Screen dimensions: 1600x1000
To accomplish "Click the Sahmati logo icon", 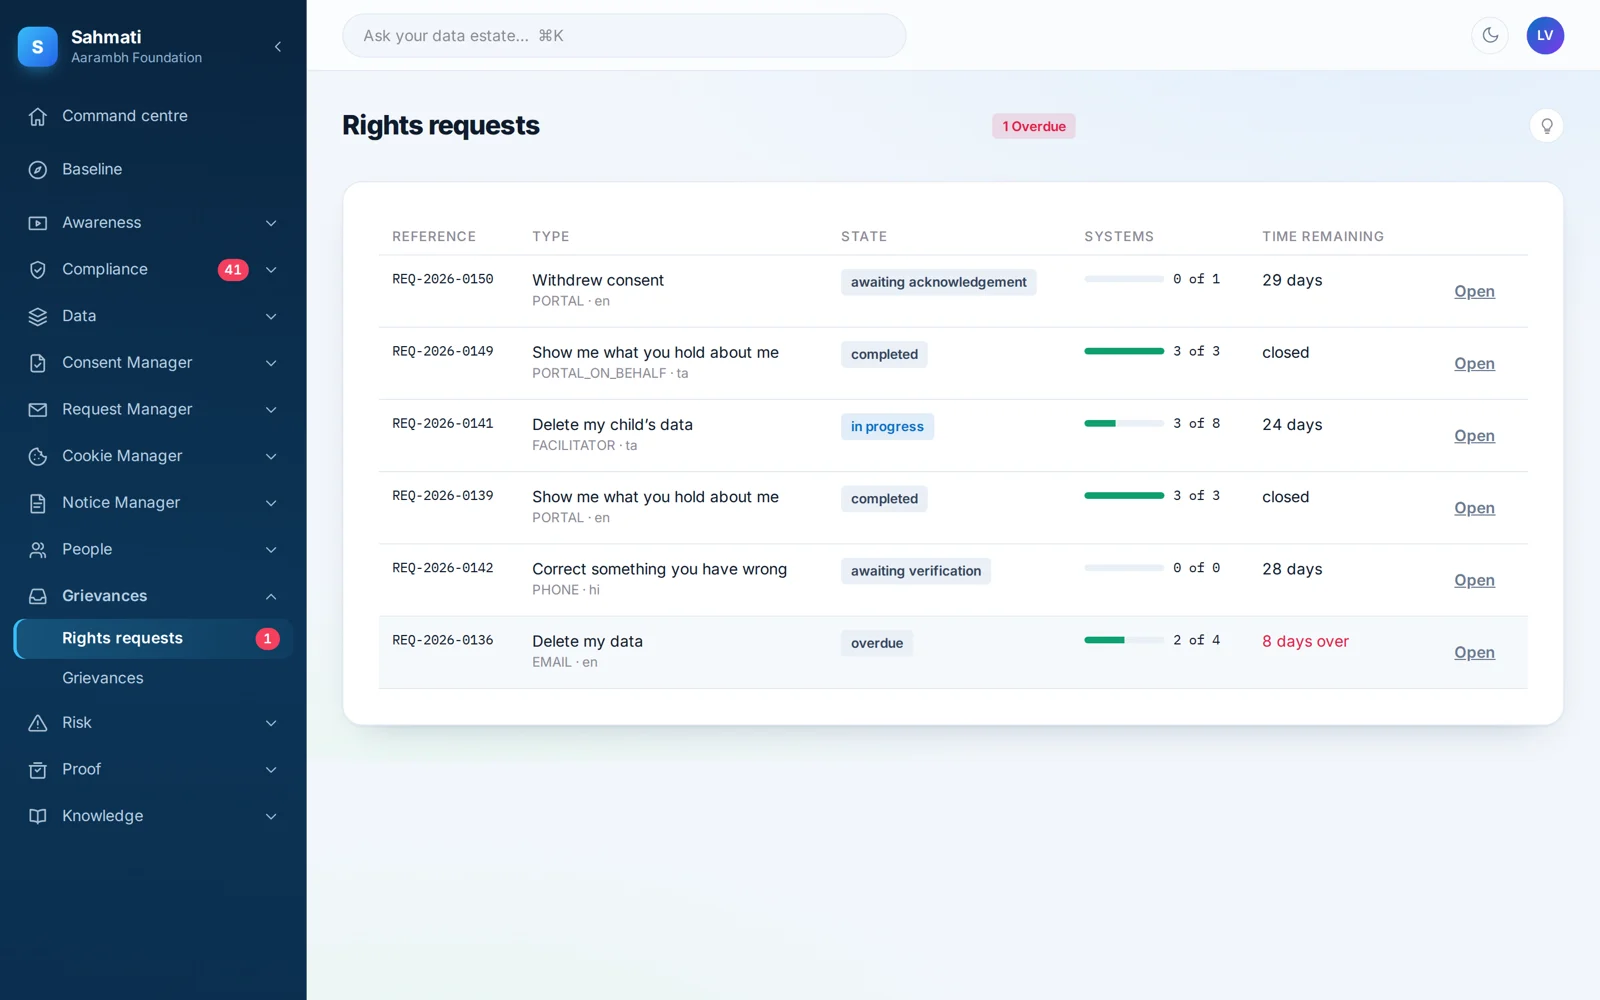I will 38,46.
